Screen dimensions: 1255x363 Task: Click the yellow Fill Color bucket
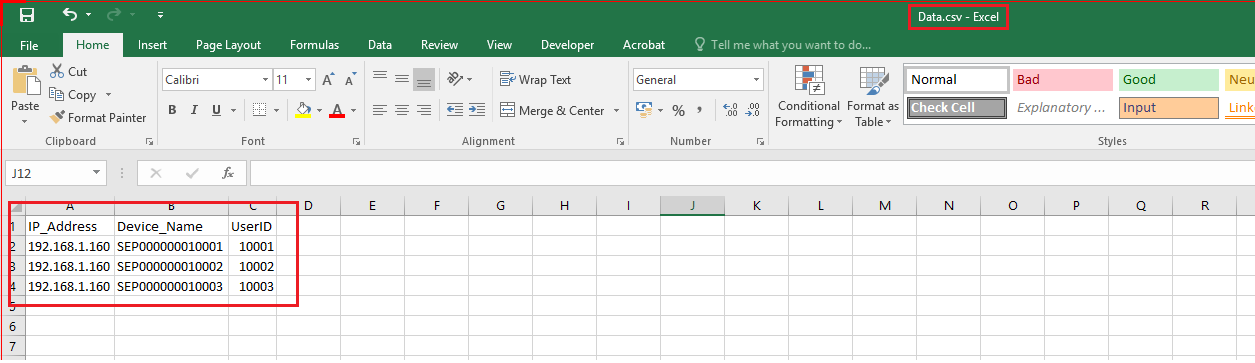[304, 111]
